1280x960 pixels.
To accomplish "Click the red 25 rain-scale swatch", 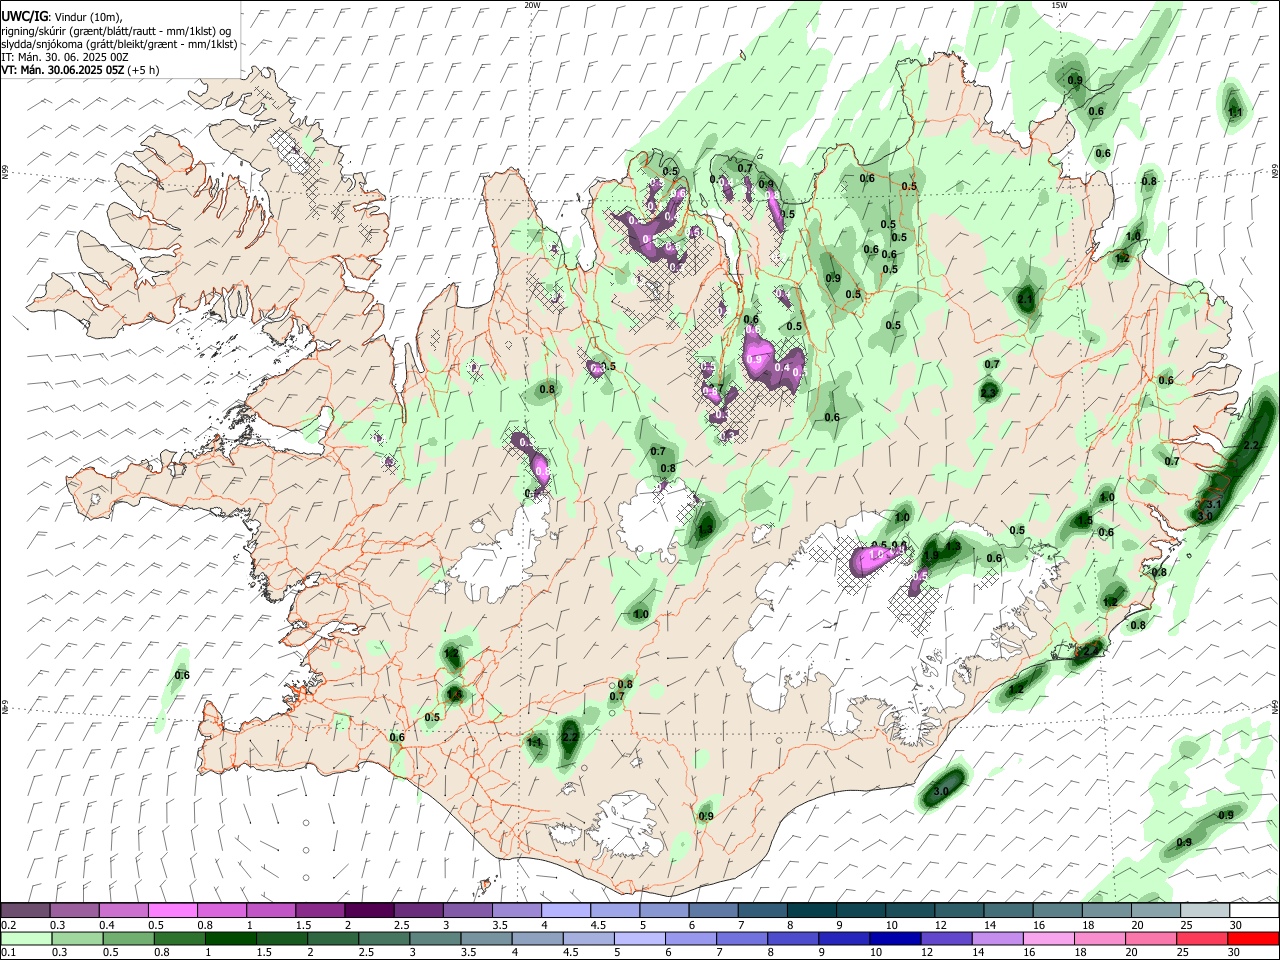I will (1202, 939).
